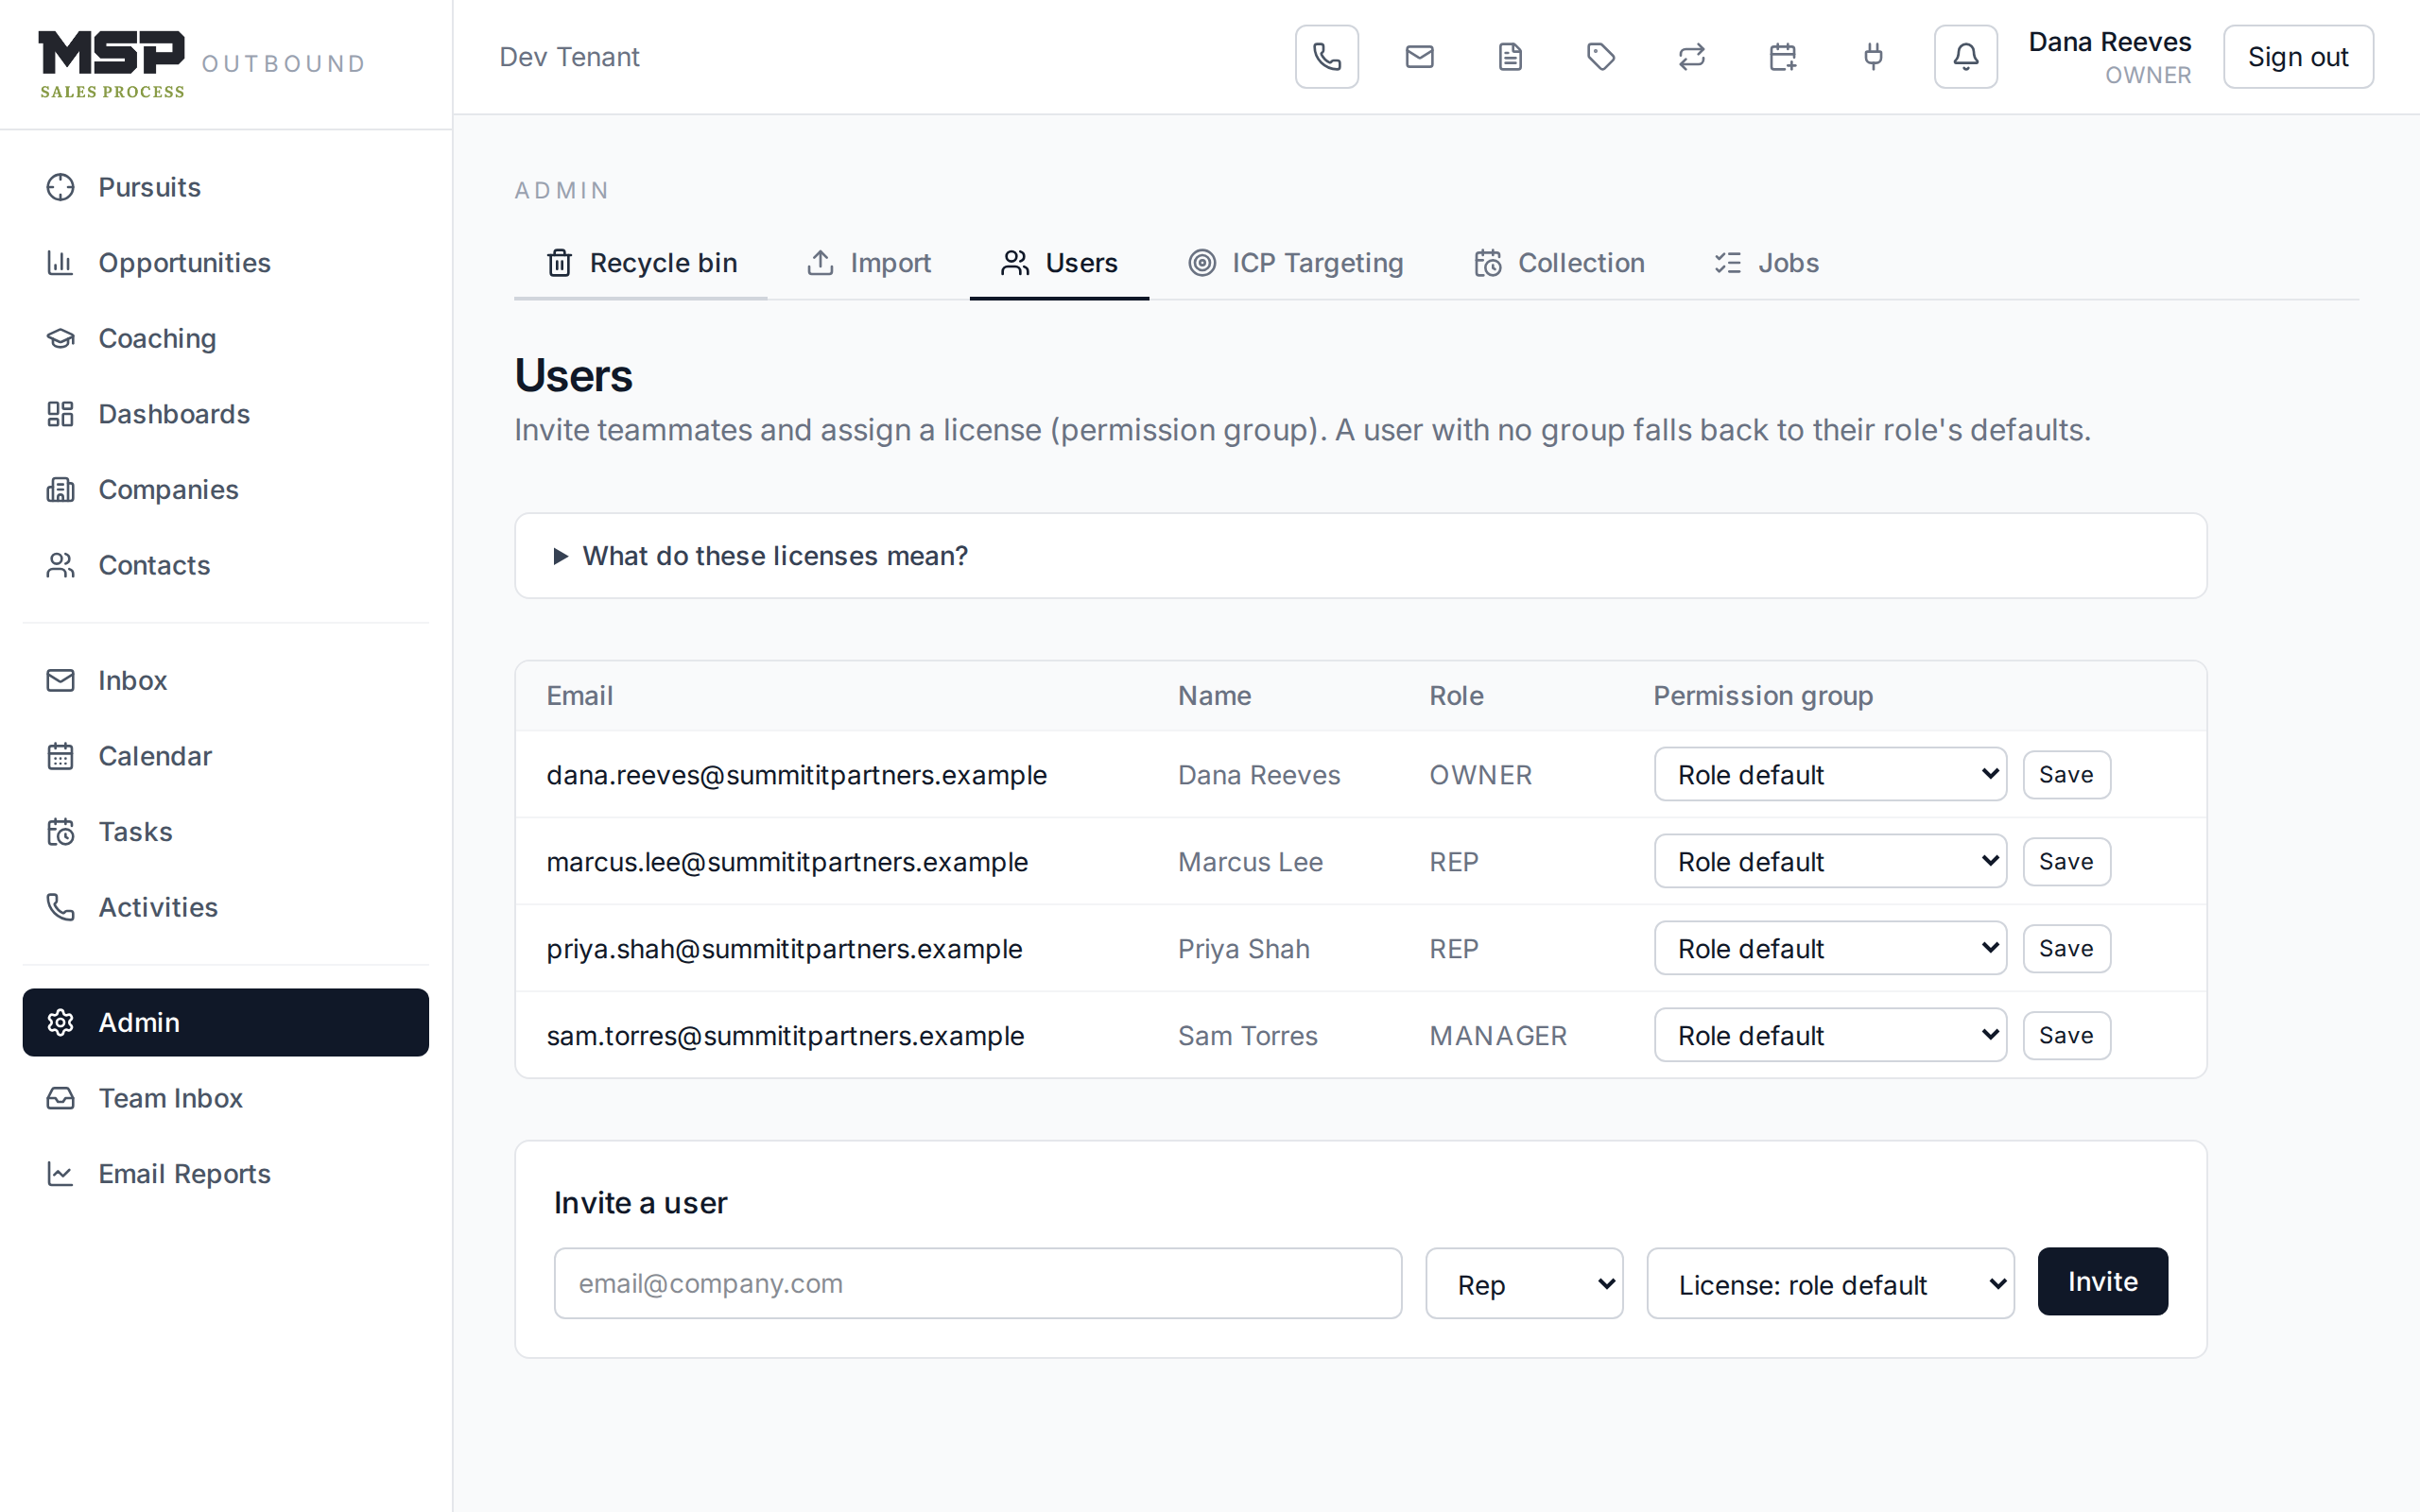Screen dimensions: 2420x1512
Task: Select the Users tab
Action: click(1059, 263)
